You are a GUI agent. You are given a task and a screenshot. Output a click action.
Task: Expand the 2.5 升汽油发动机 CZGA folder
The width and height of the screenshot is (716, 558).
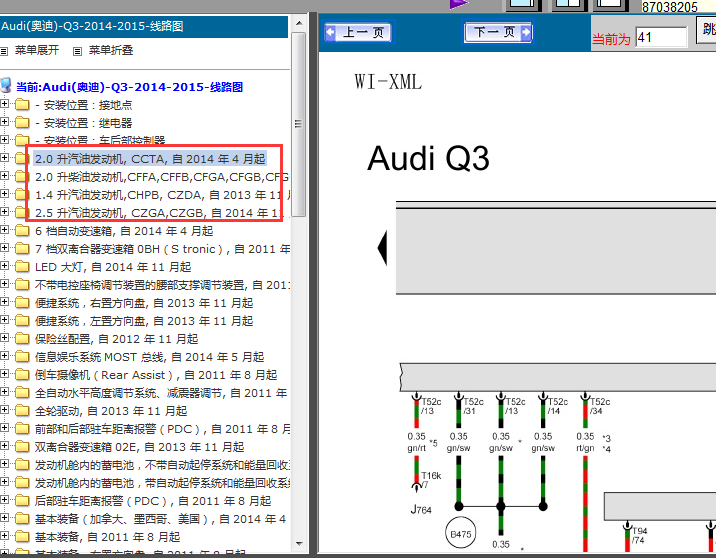[x=4, y=211]
